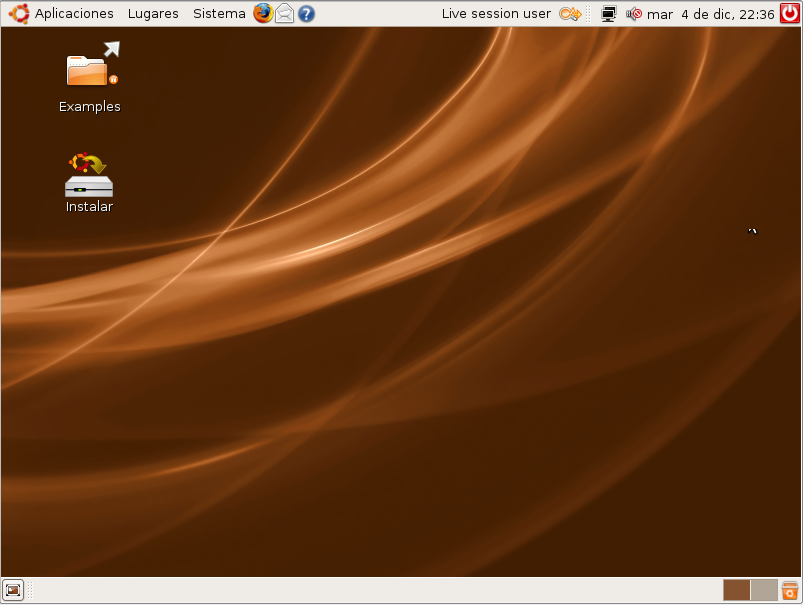Image resolution: width=803 pixels, height=605 pixels.
Task: Open the calendar from the date clock
Action: click(711, 14)
